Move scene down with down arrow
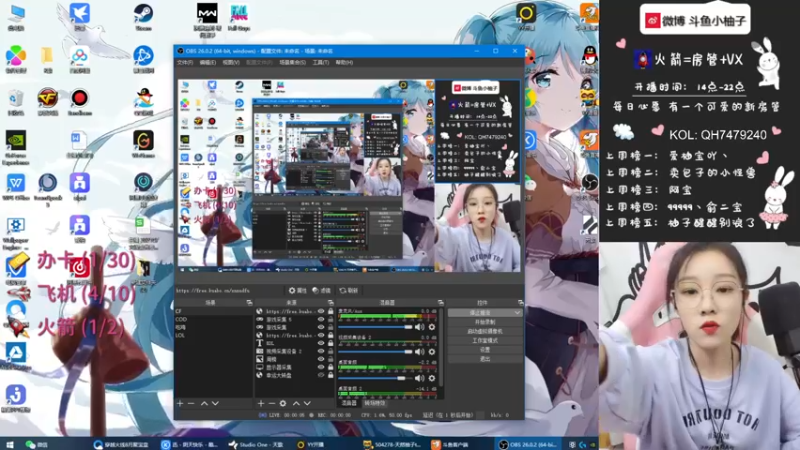Viewport: 800px width, 450px height. (x=215, y=403)
